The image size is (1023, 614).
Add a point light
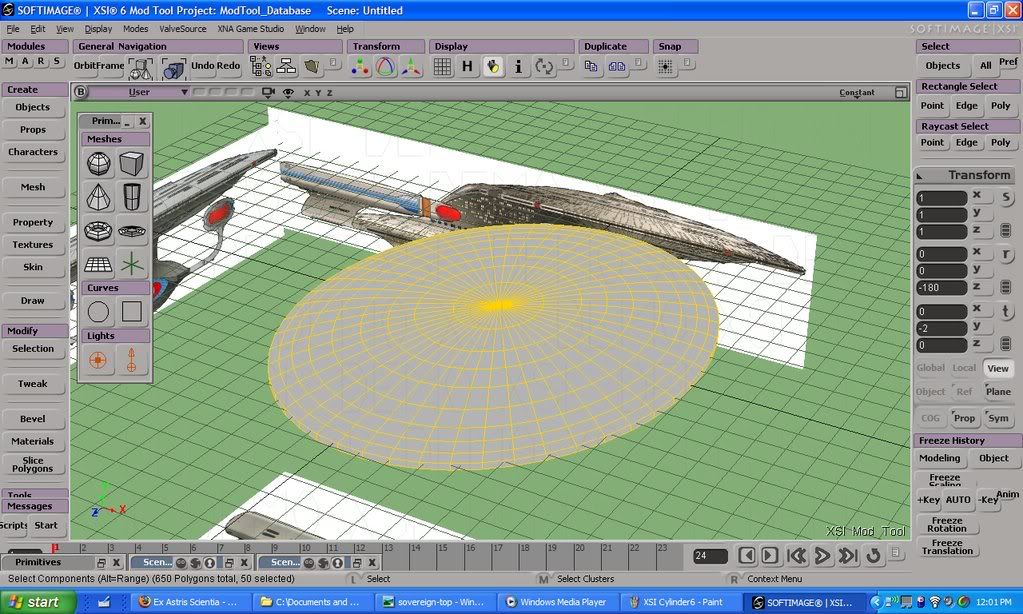pos(99,360)
